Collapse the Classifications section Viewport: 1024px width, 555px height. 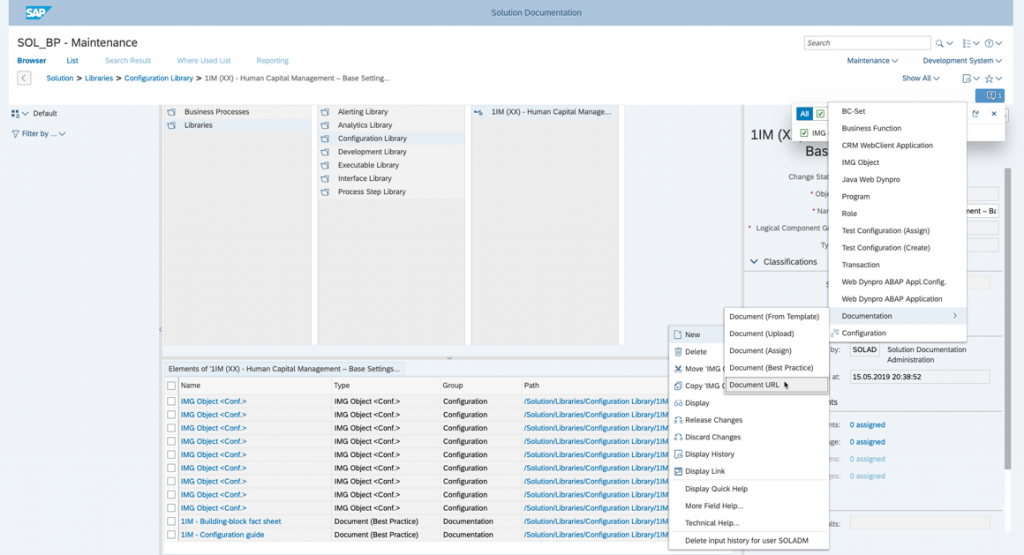[x=754, y=262]
